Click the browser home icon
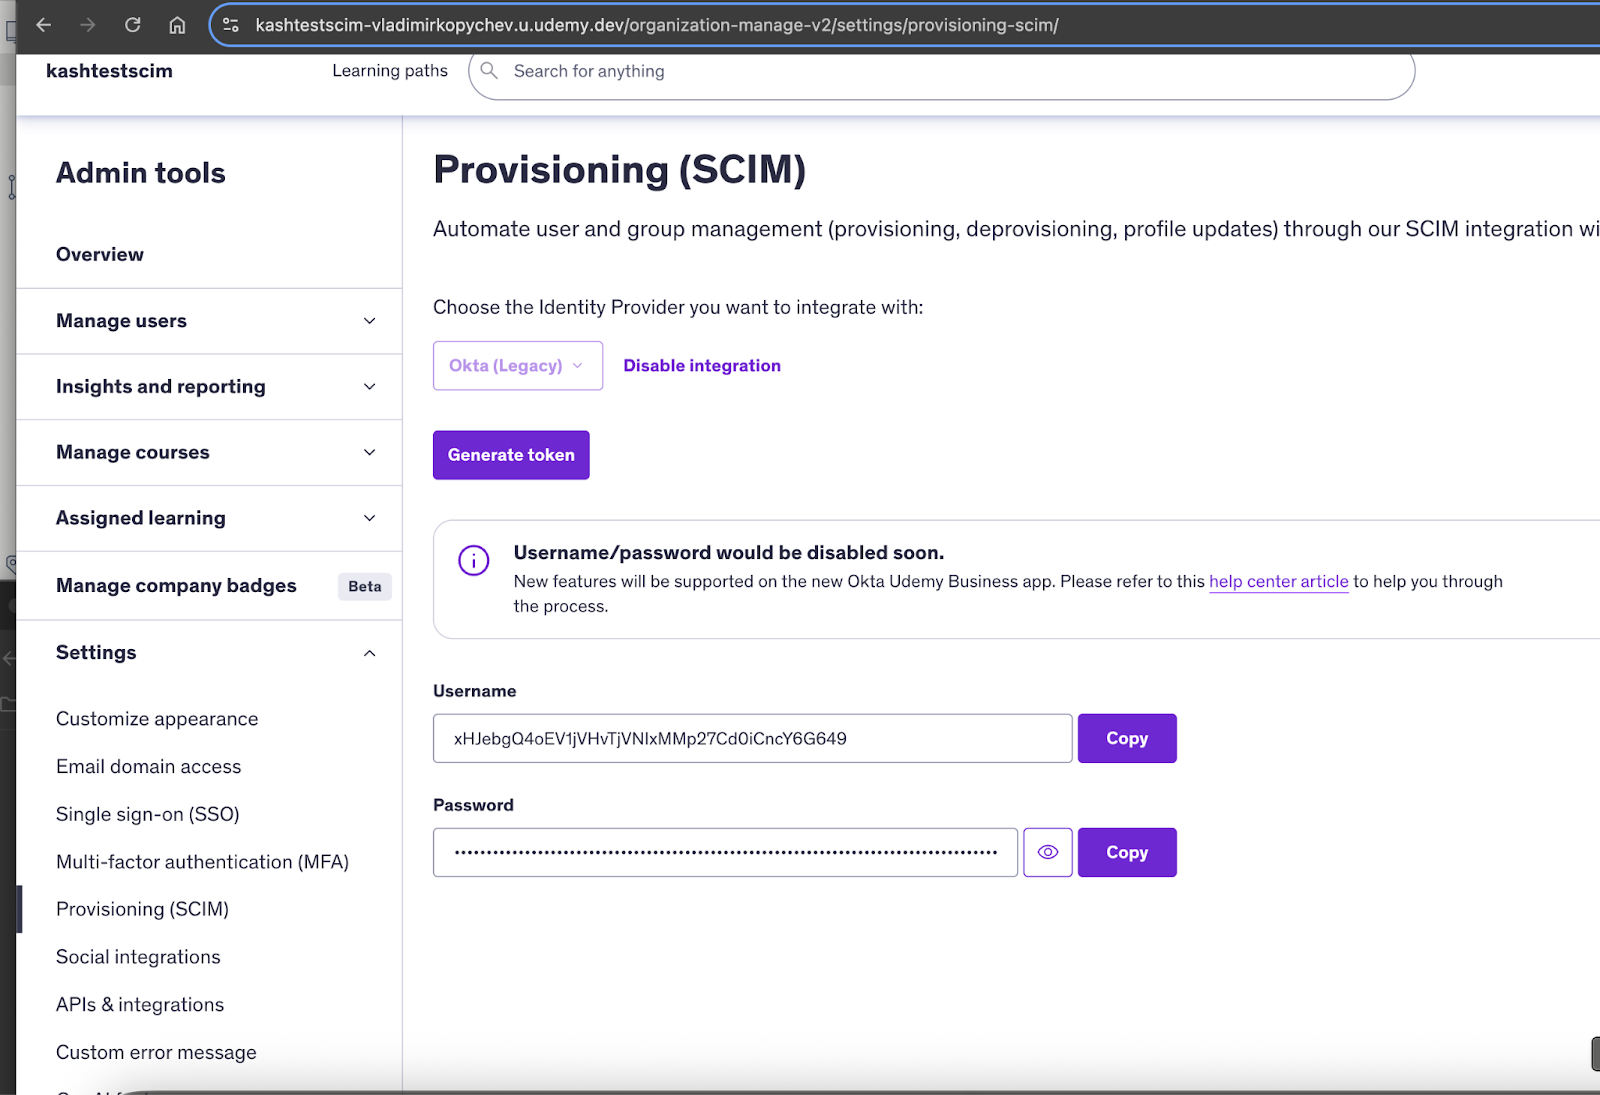1600x1095 pixels. click(x=177, y=25)
